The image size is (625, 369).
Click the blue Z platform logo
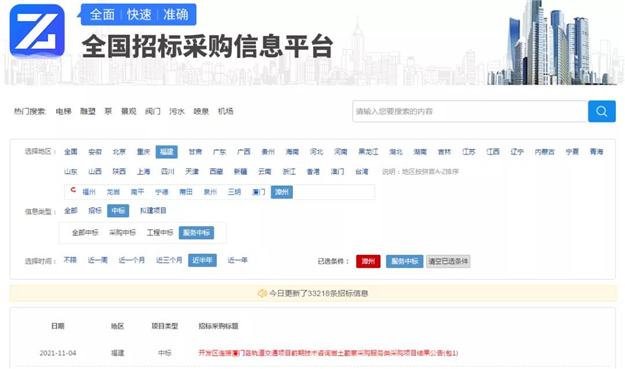[37, 31]
